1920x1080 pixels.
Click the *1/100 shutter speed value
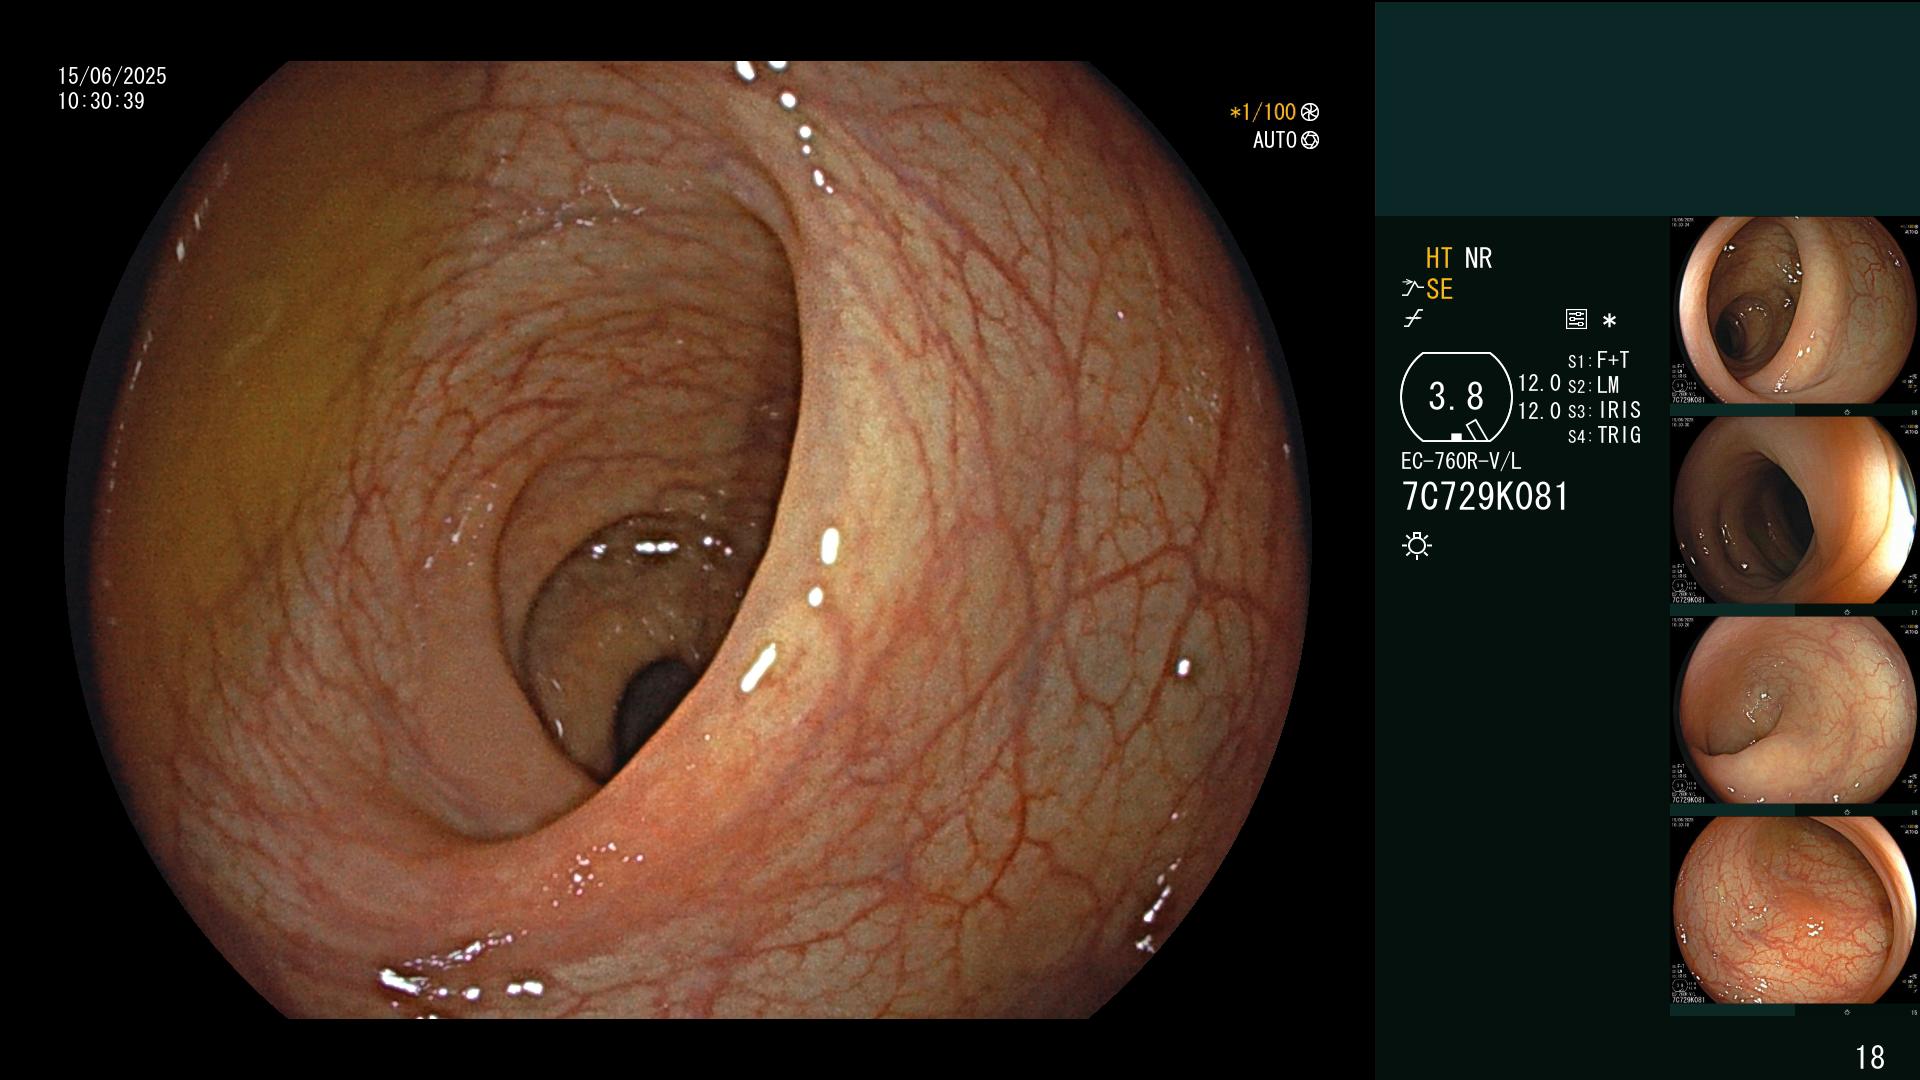tap(1262, 112)
